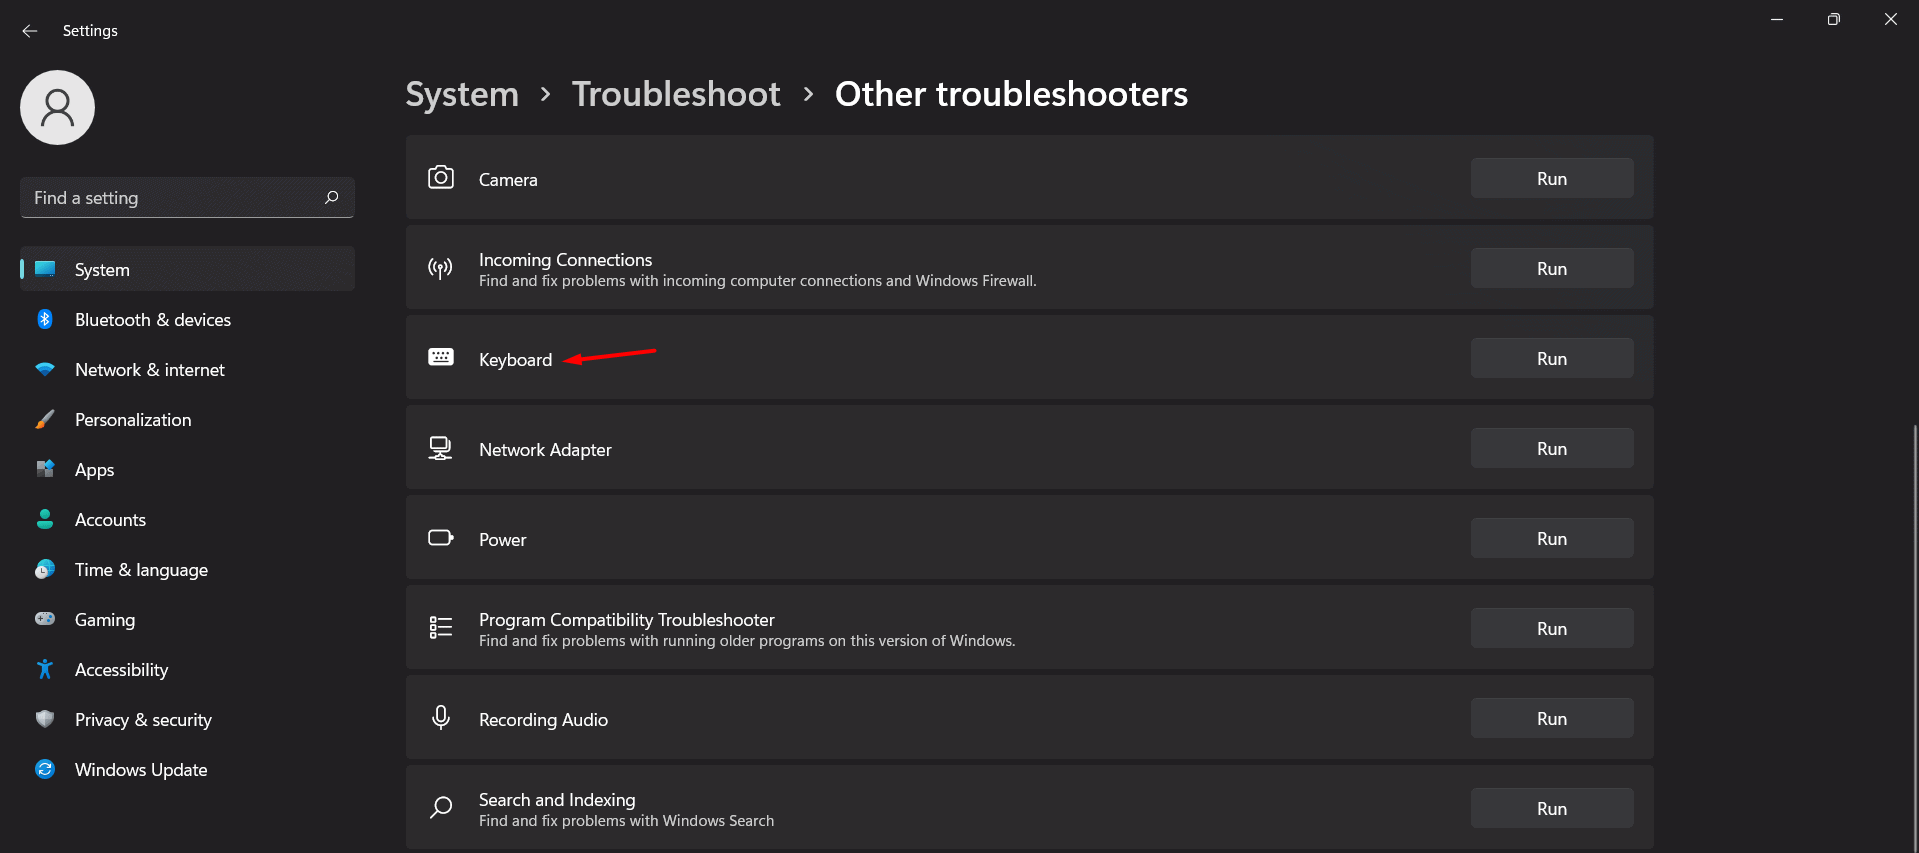The height and width of the screenshot is (853, 1919).
Task: Click the search magnifier in Find a setting
Action: click(332, 198)
